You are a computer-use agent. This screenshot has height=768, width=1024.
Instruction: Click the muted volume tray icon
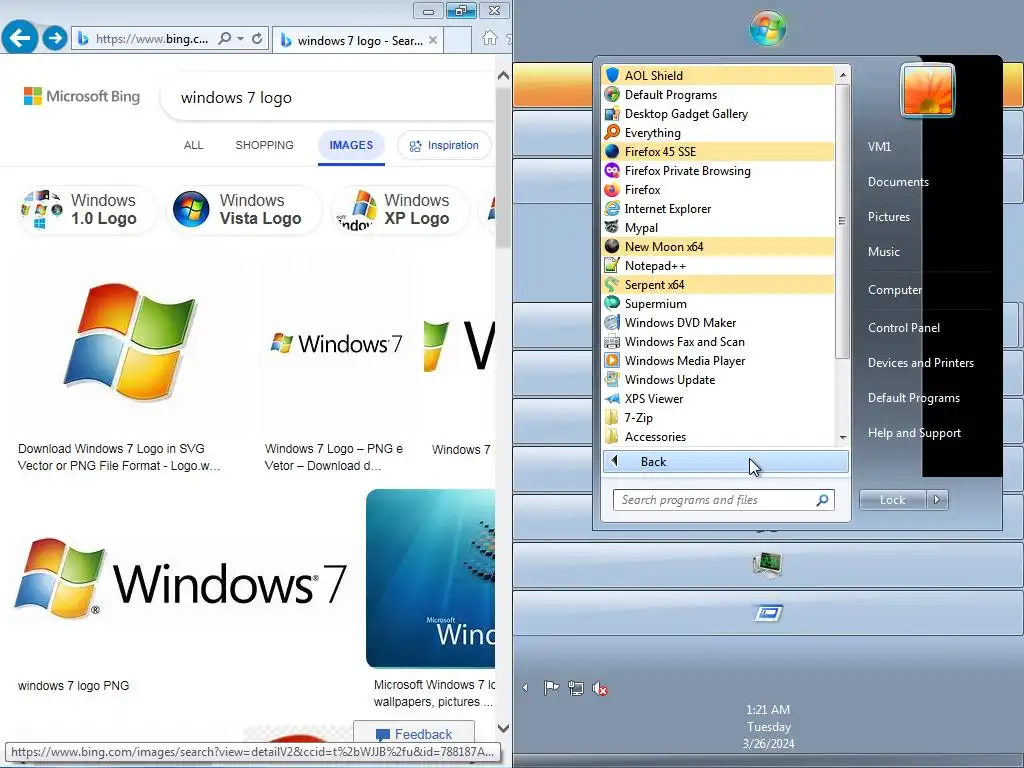600,688
